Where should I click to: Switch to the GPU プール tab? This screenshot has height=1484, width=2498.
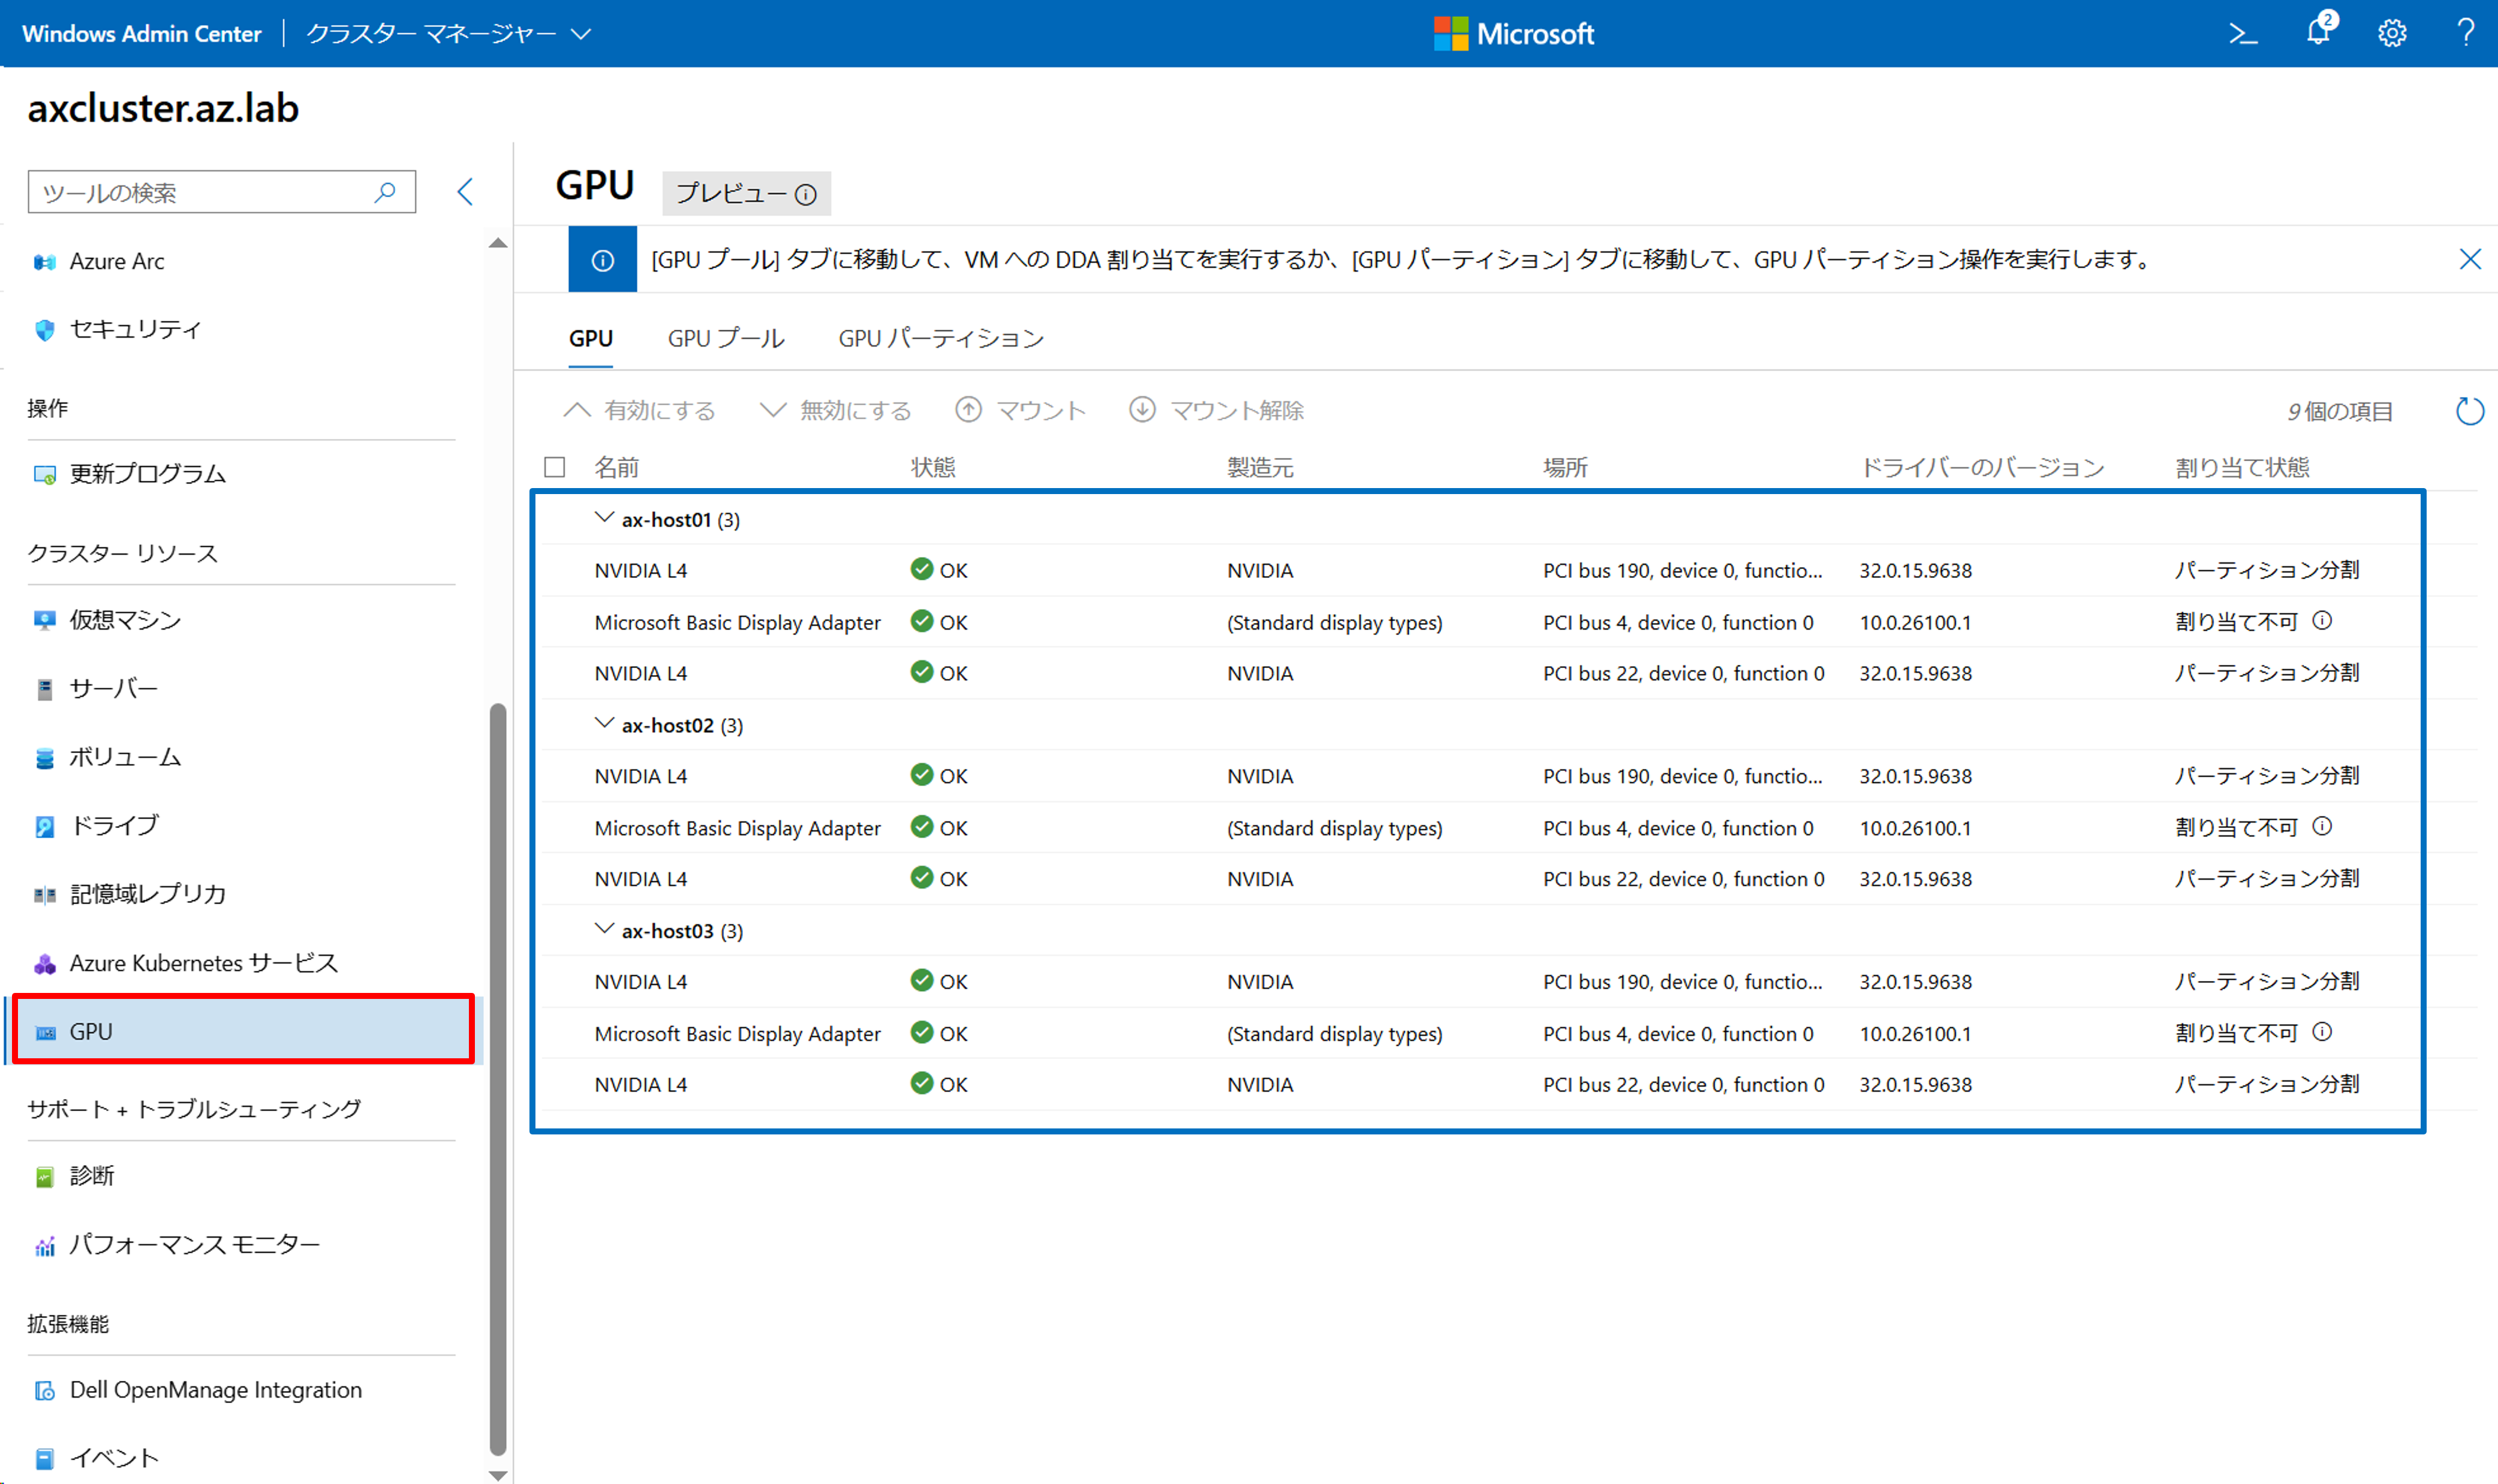click(726, 339)
